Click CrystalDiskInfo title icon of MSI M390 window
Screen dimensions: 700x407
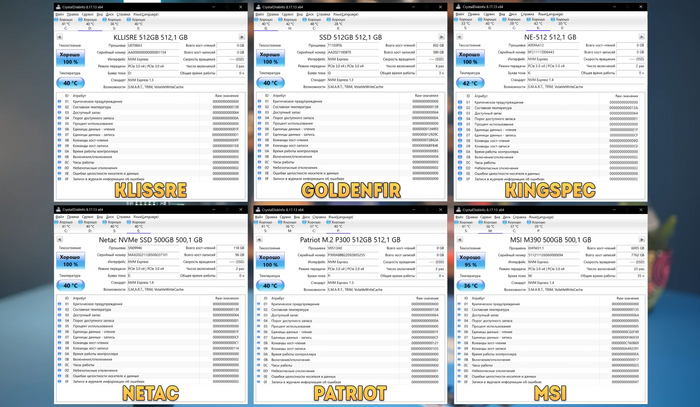[x=458, y=209]
